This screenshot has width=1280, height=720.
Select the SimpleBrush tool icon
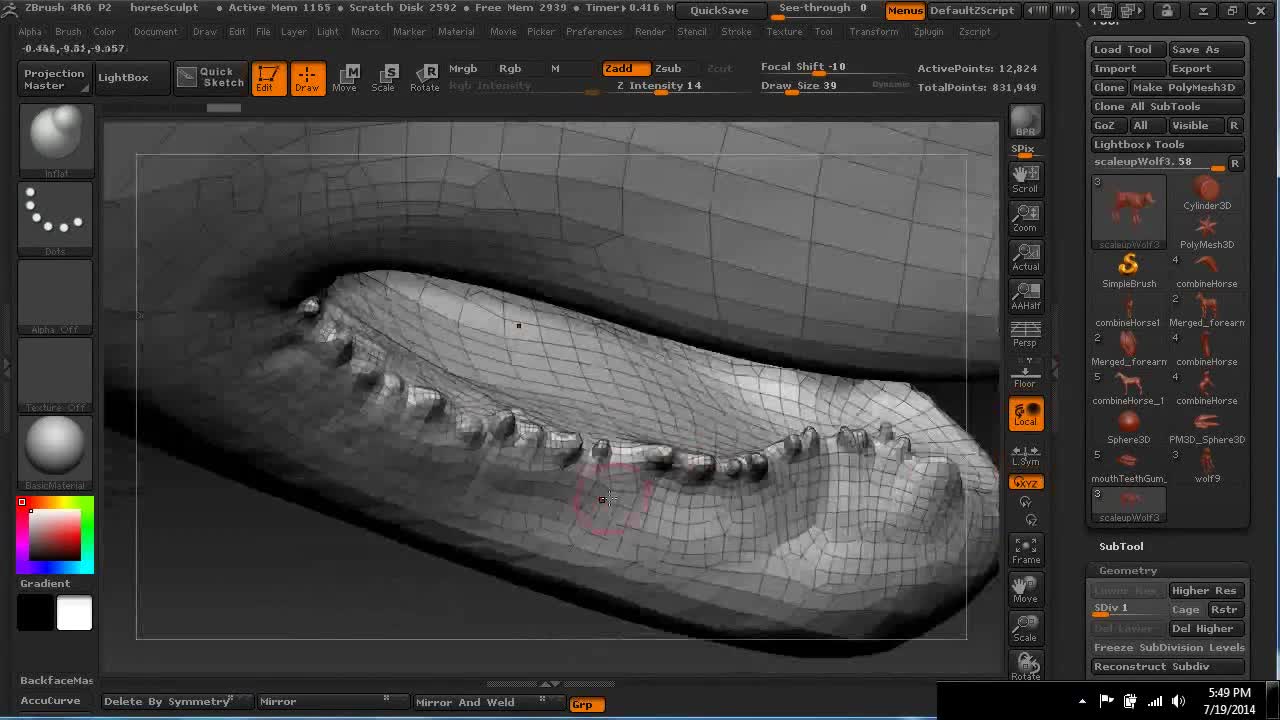1129,271
